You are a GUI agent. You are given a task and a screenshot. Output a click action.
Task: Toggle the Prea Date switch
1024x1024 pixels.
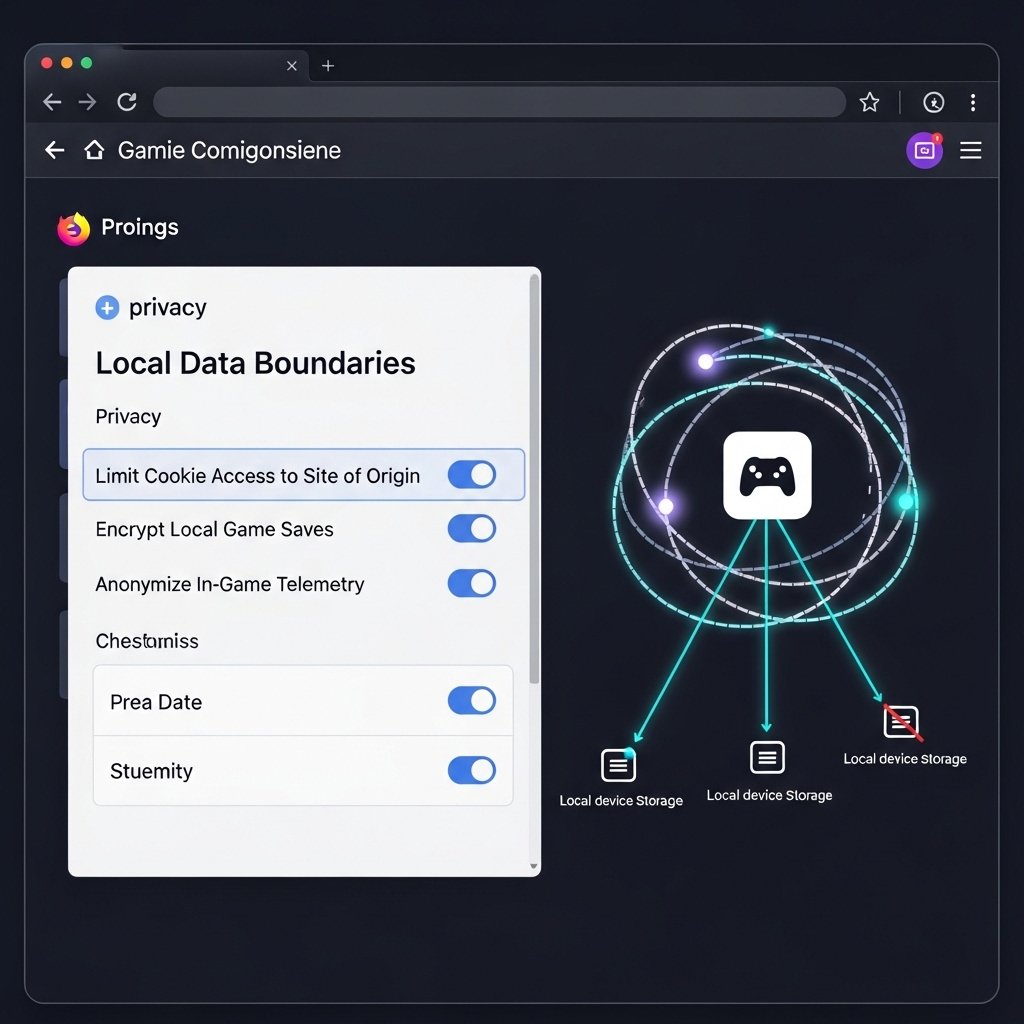(x=471, y=701)
